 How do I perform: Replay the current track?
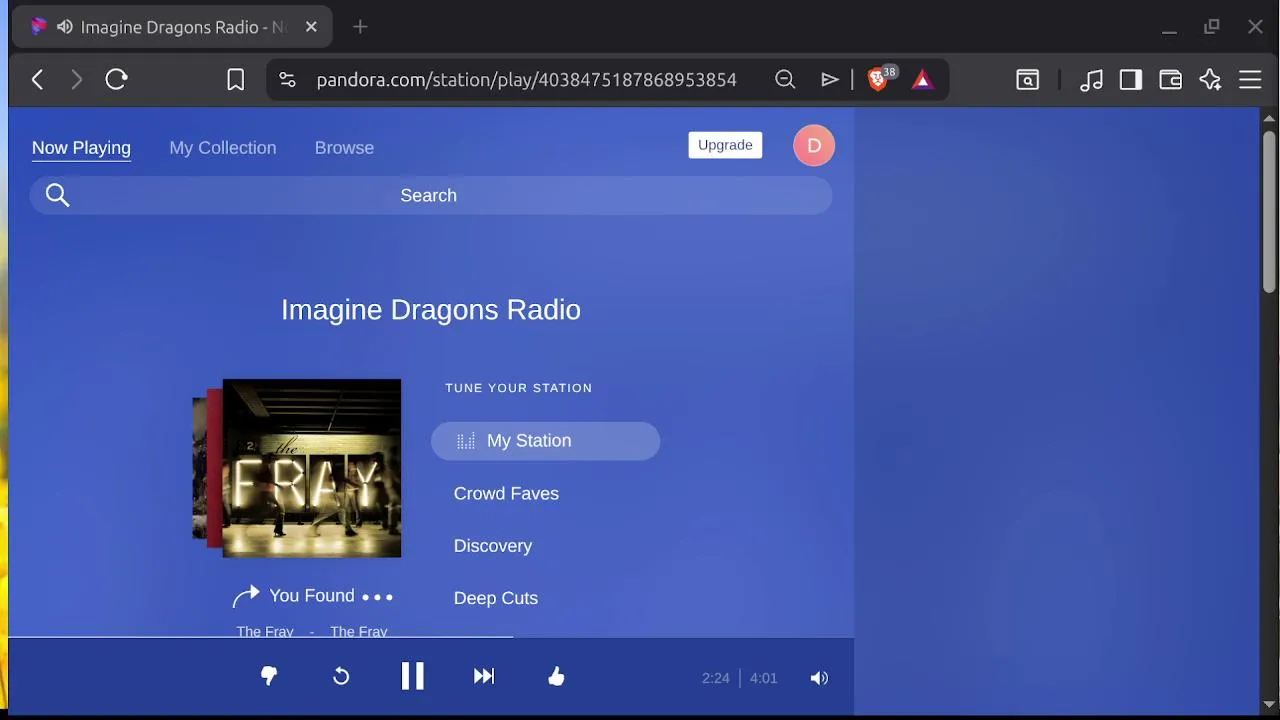(x=341, y=677)
